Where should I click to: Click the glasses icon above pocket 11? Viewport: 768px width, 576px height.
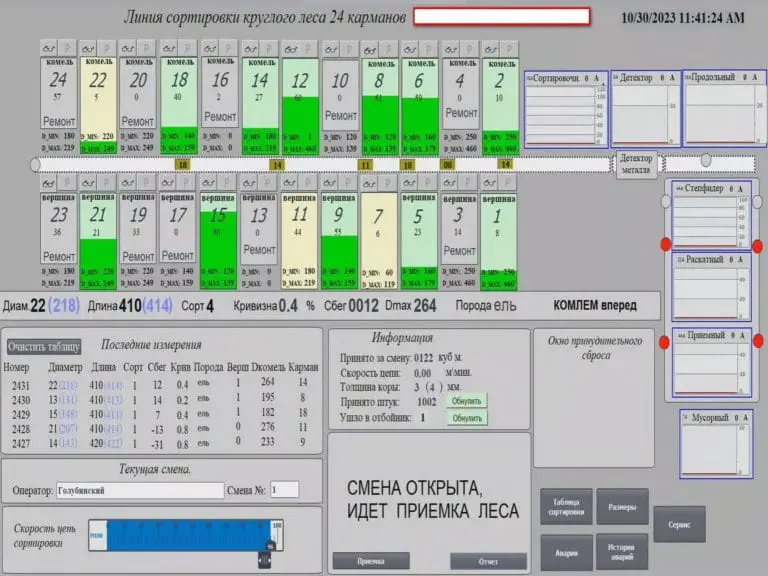click(289, 183)
